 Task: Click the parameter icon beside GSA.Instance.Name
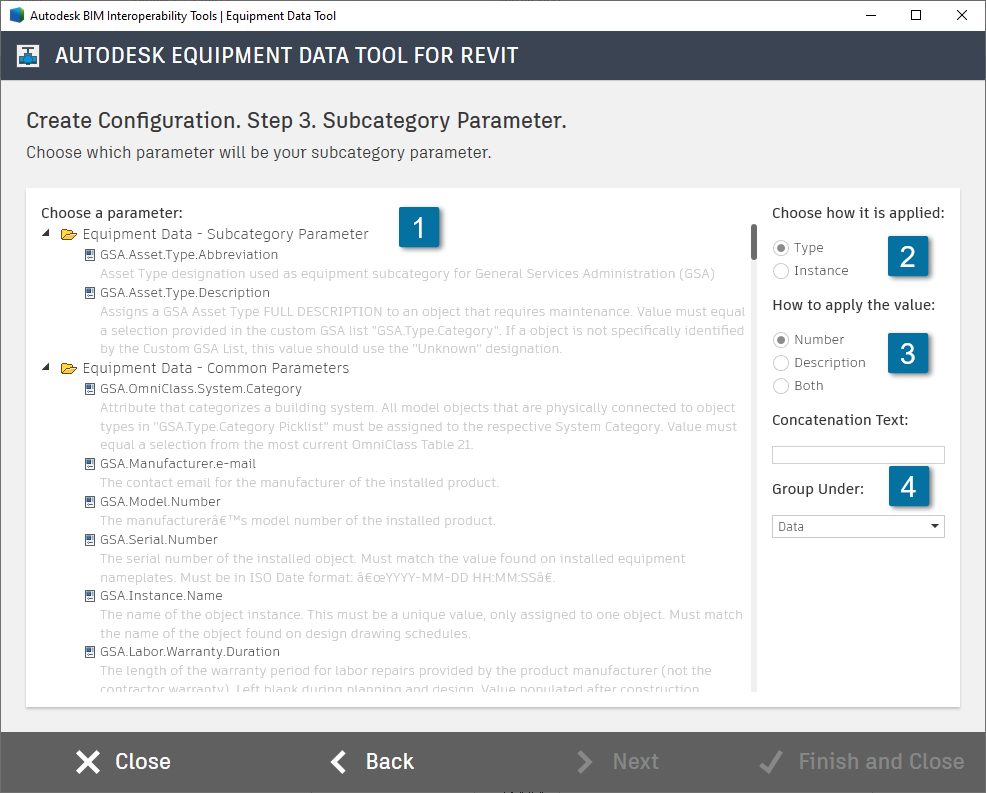tap(89, 595)
